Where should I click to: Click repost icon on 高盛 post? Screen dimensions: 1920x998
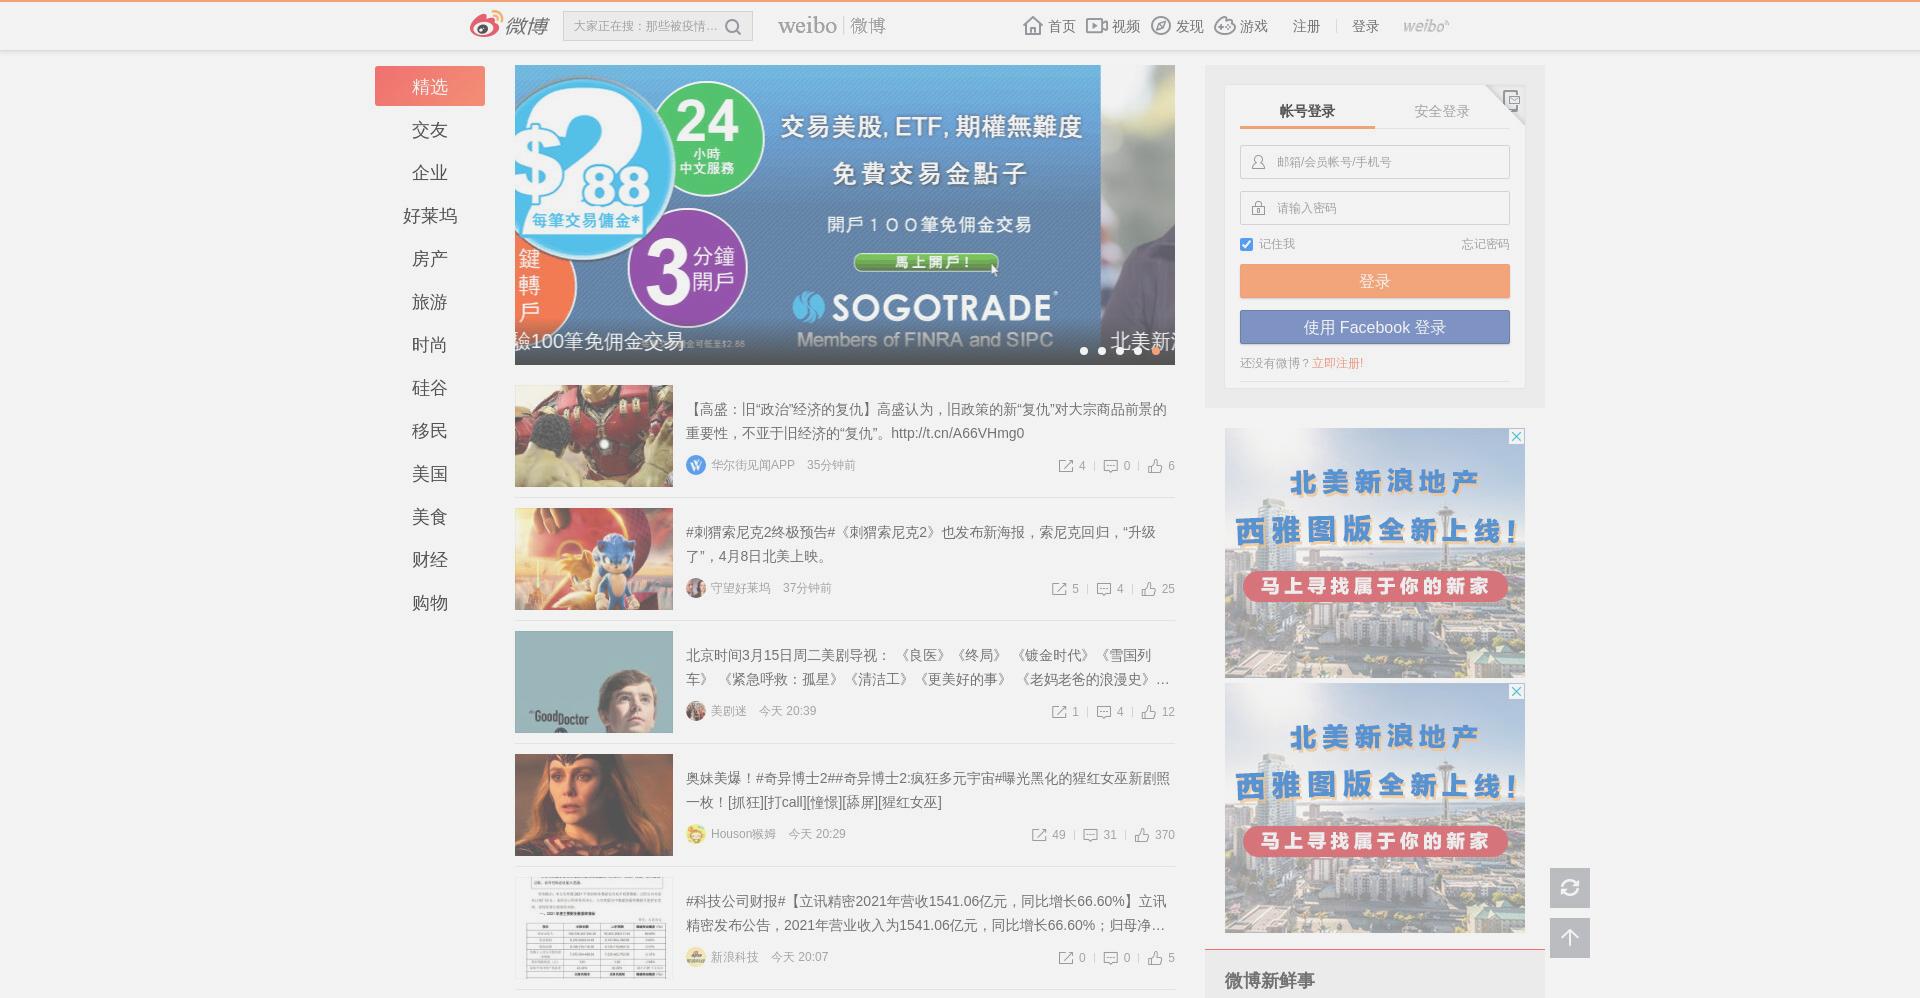point(1066,466)
